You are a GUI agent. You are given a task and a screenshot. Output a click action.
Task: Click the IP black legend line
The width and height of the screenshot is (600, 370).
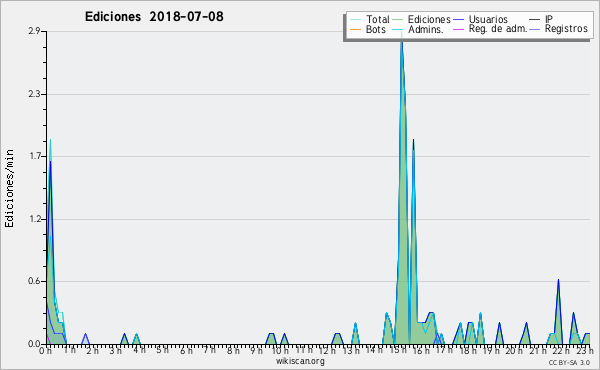click(535, 20)
